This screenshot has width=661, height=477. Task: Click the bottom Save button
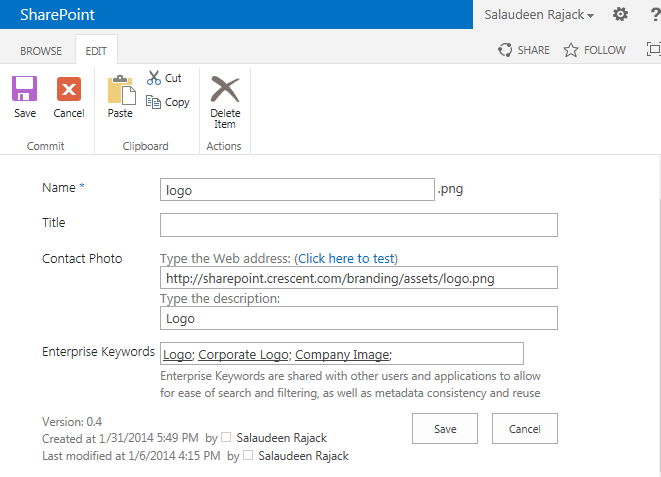click(x=445, y=429)
